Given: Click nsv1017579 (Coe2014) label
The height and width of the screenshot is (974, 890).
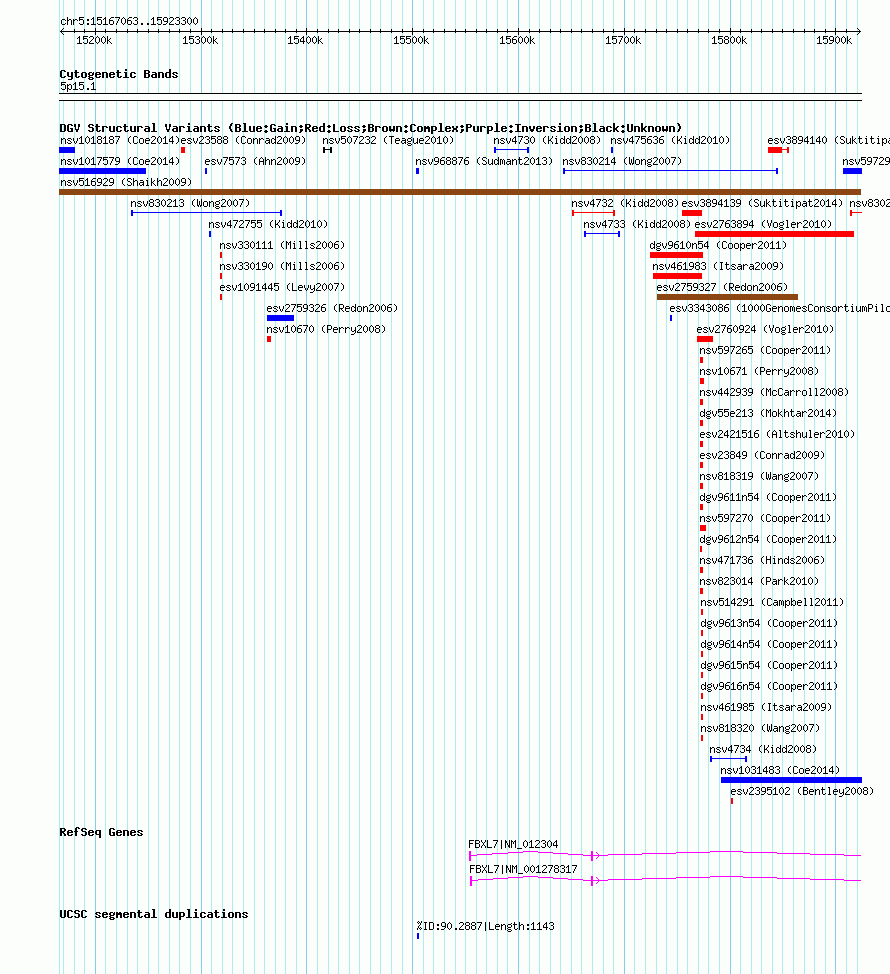Looking at the screenshot, I should pos(120,162).
